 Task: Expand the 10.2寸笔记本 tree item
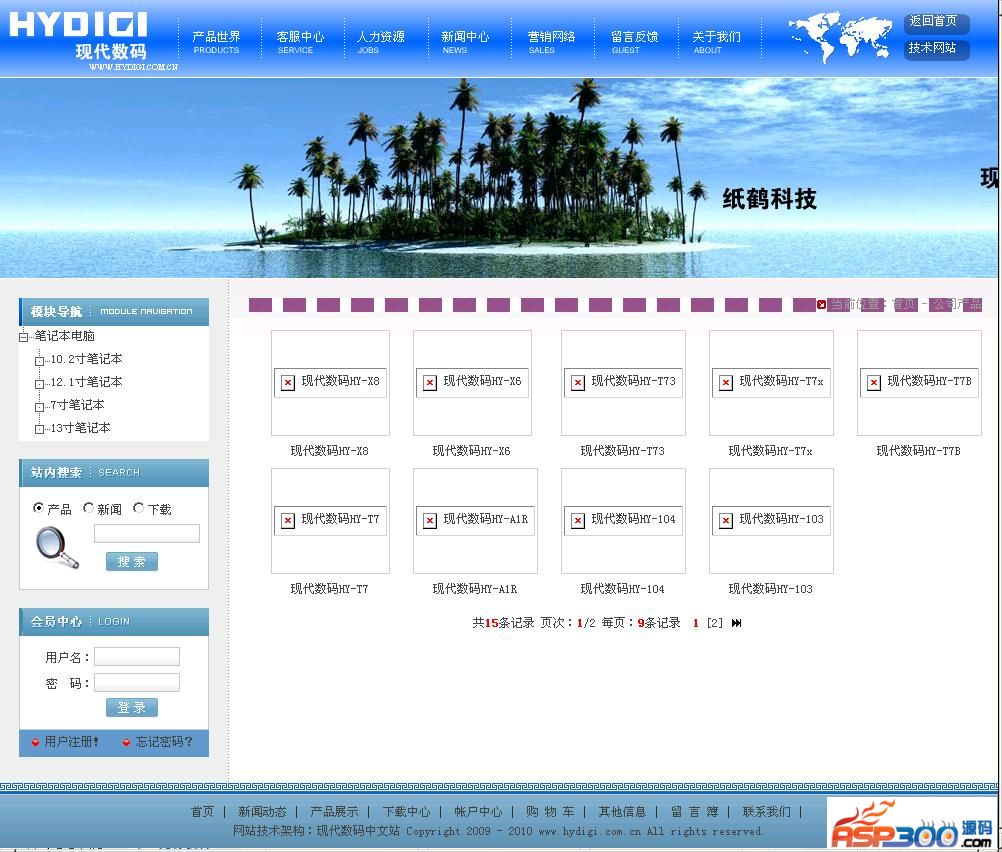pyautogui.click(x=40, y=360)
